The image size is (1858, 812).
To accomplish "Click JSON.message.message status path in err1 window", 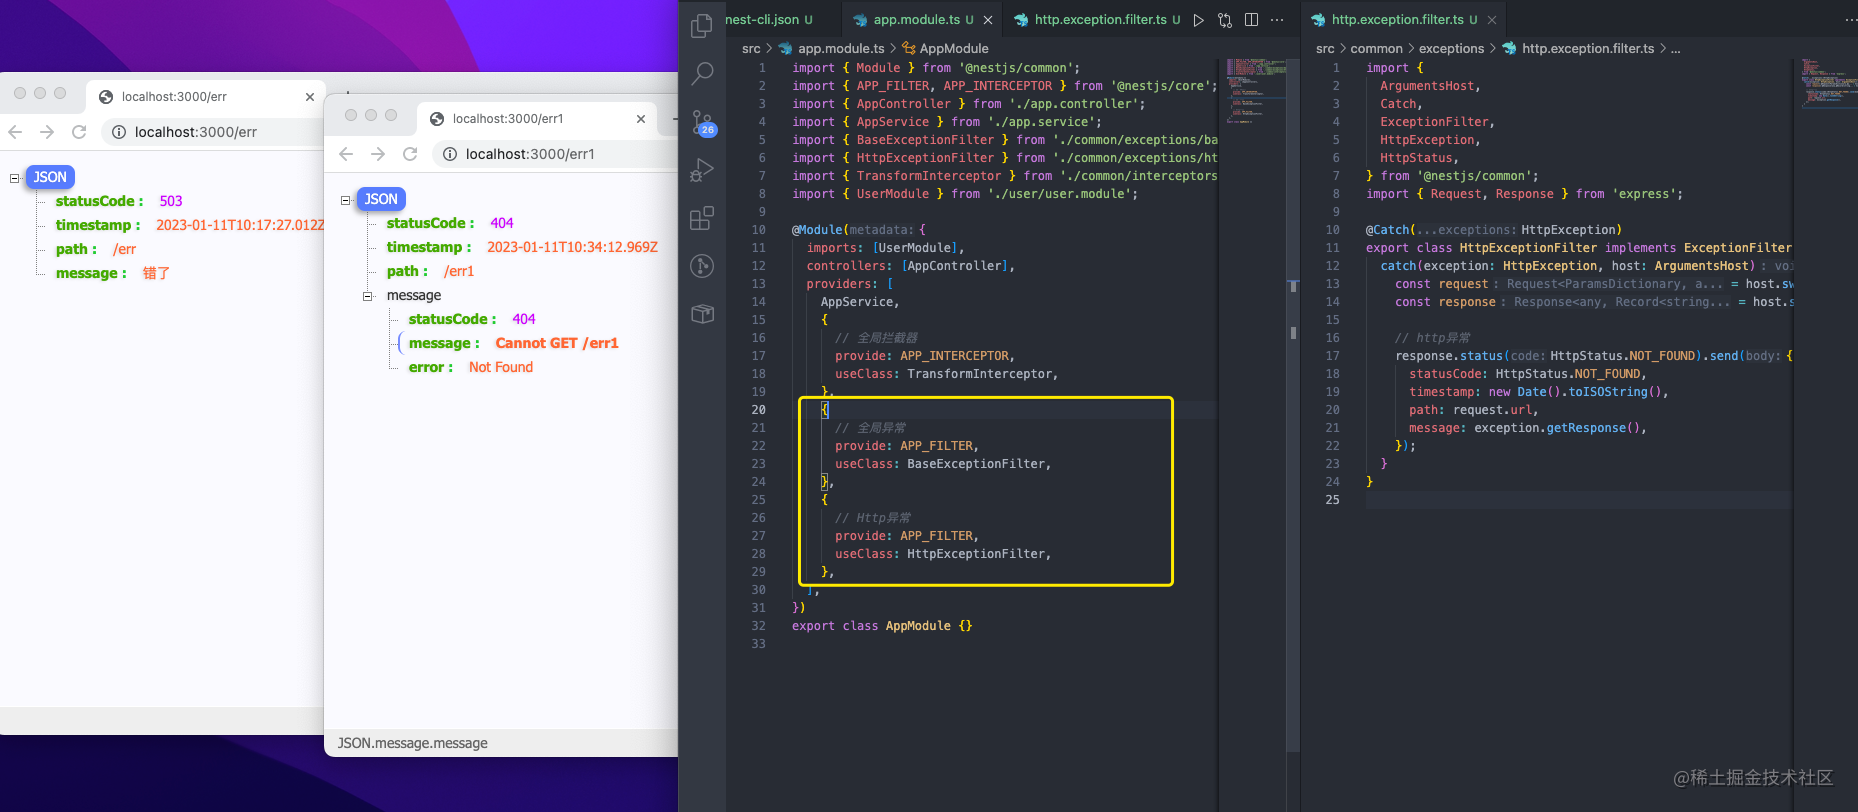I will click(412, 743).
